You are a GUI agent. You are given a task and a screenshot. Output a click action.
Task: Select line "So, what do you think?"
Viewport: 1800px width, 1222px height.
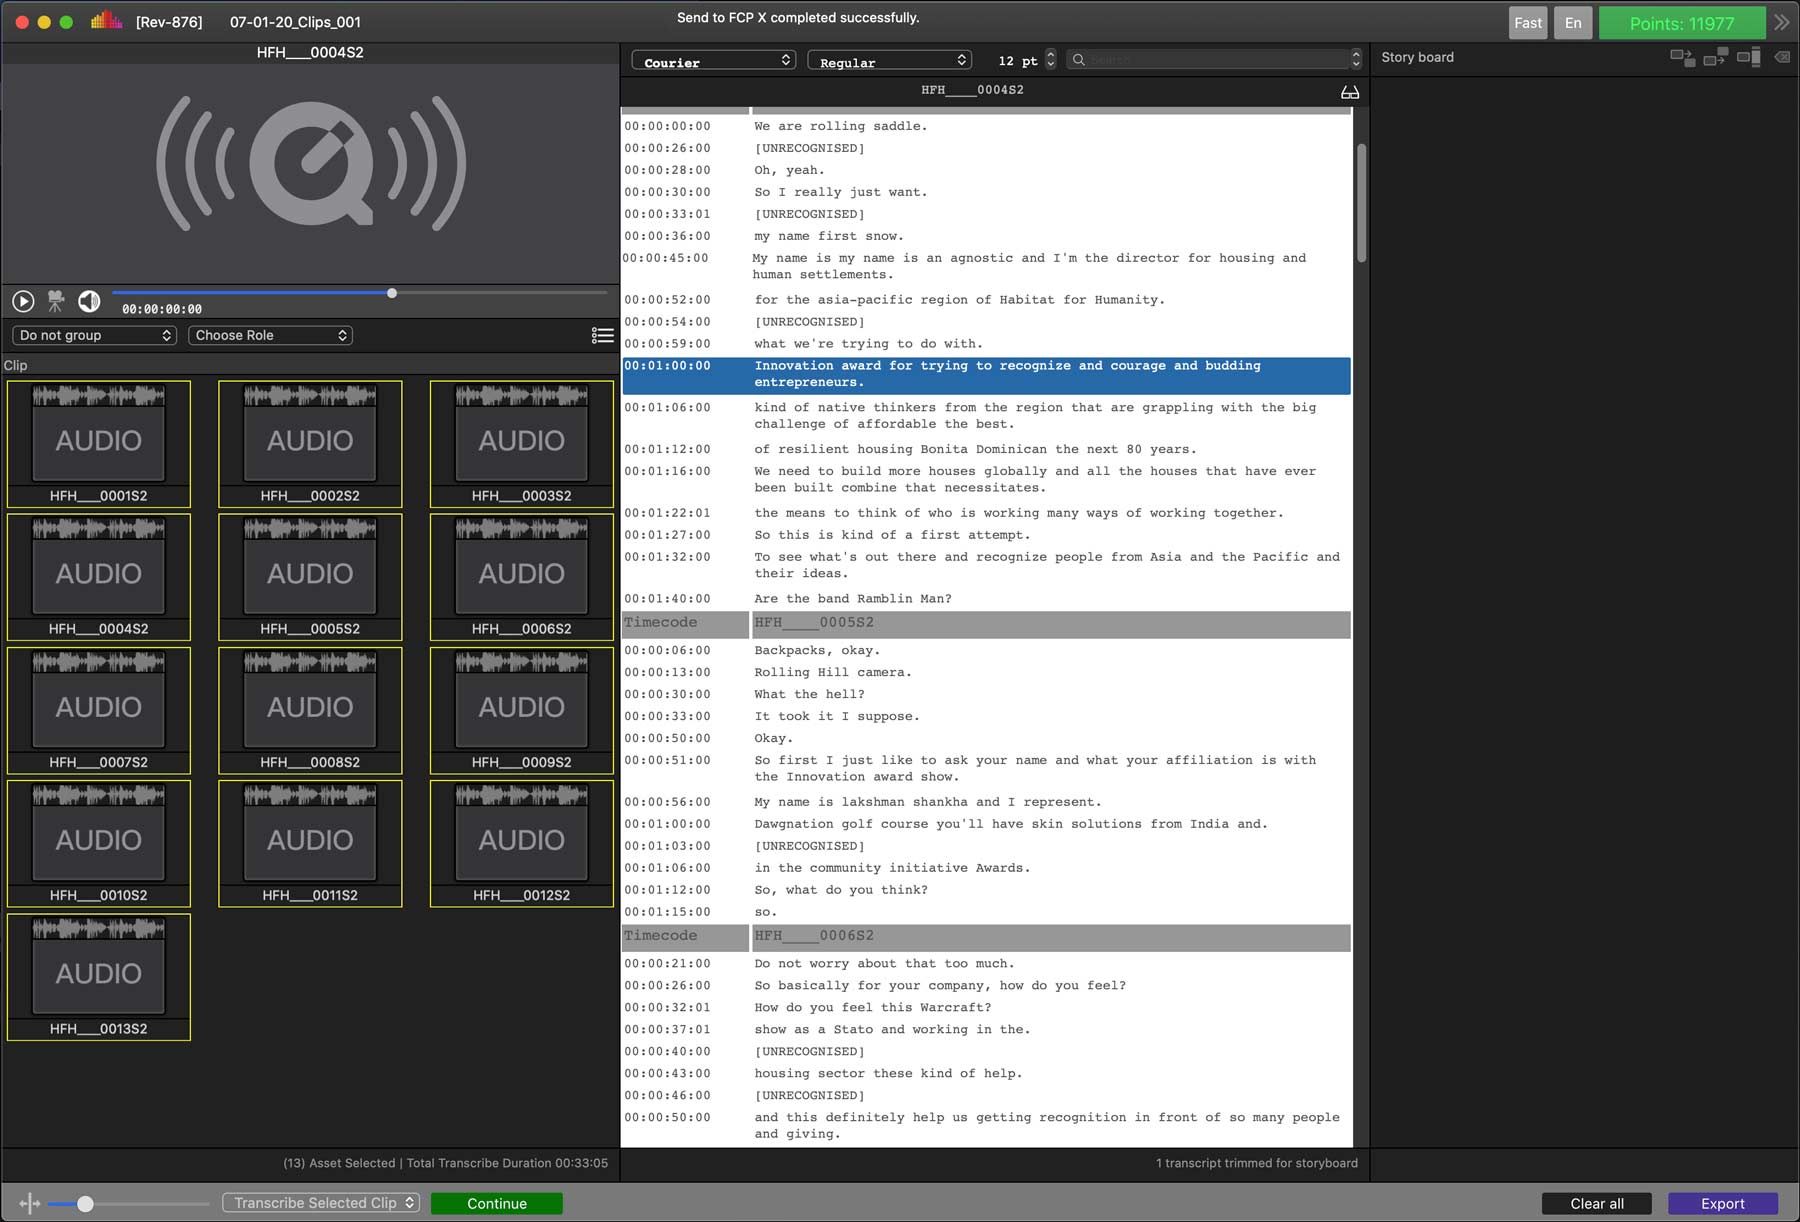click(x=841, y=890)
